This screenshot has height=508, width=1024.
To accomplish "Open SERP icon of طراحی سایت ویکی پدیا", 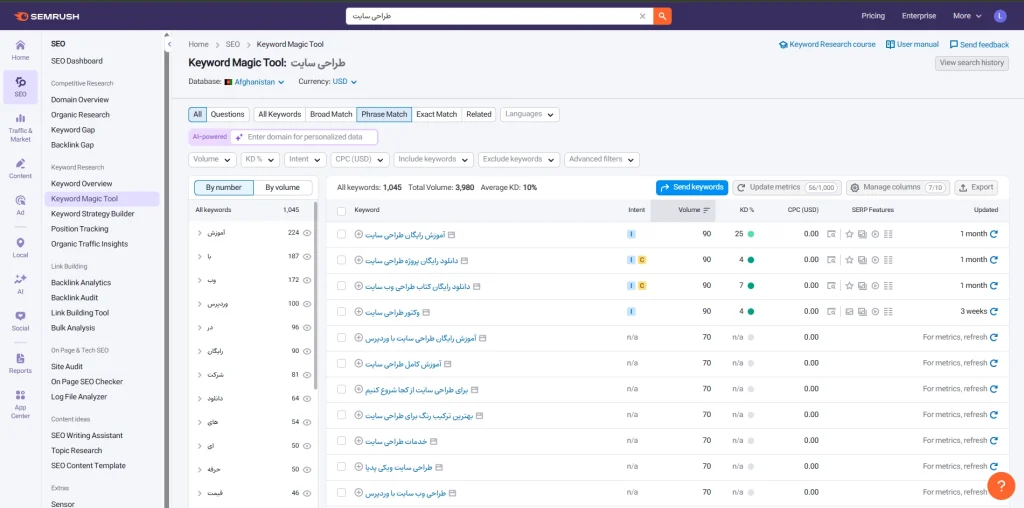I will coord(440,467).
